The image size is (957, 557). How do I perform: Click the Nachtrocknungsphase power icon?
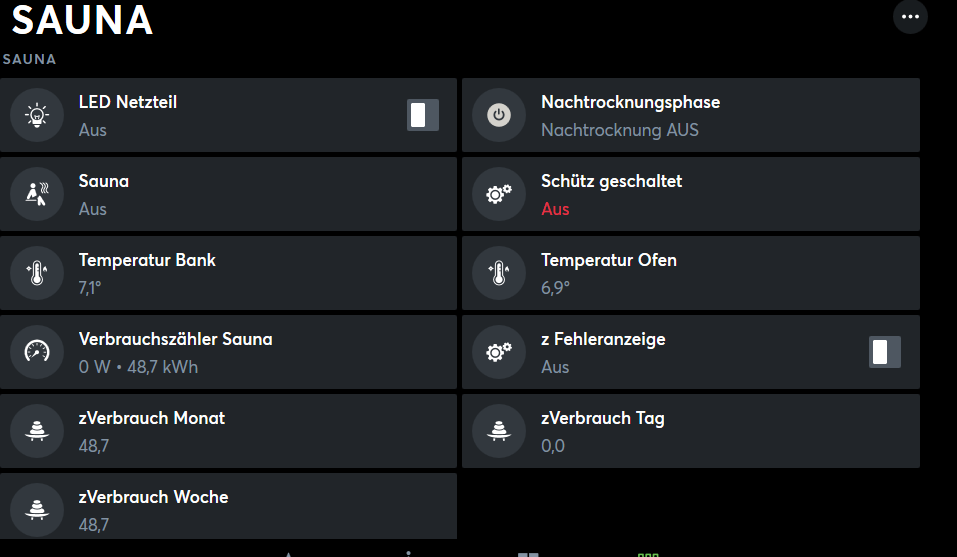point(499,116)
